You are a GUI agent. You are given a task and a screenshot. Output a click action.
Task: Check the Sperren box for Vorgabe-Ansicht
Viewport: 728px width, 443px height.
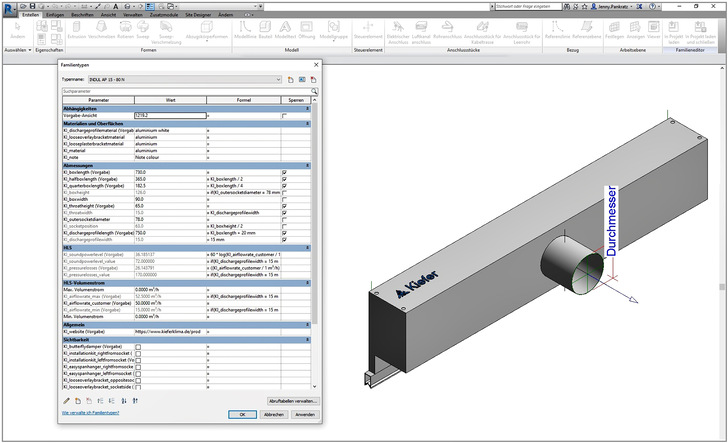click(284, 116)
